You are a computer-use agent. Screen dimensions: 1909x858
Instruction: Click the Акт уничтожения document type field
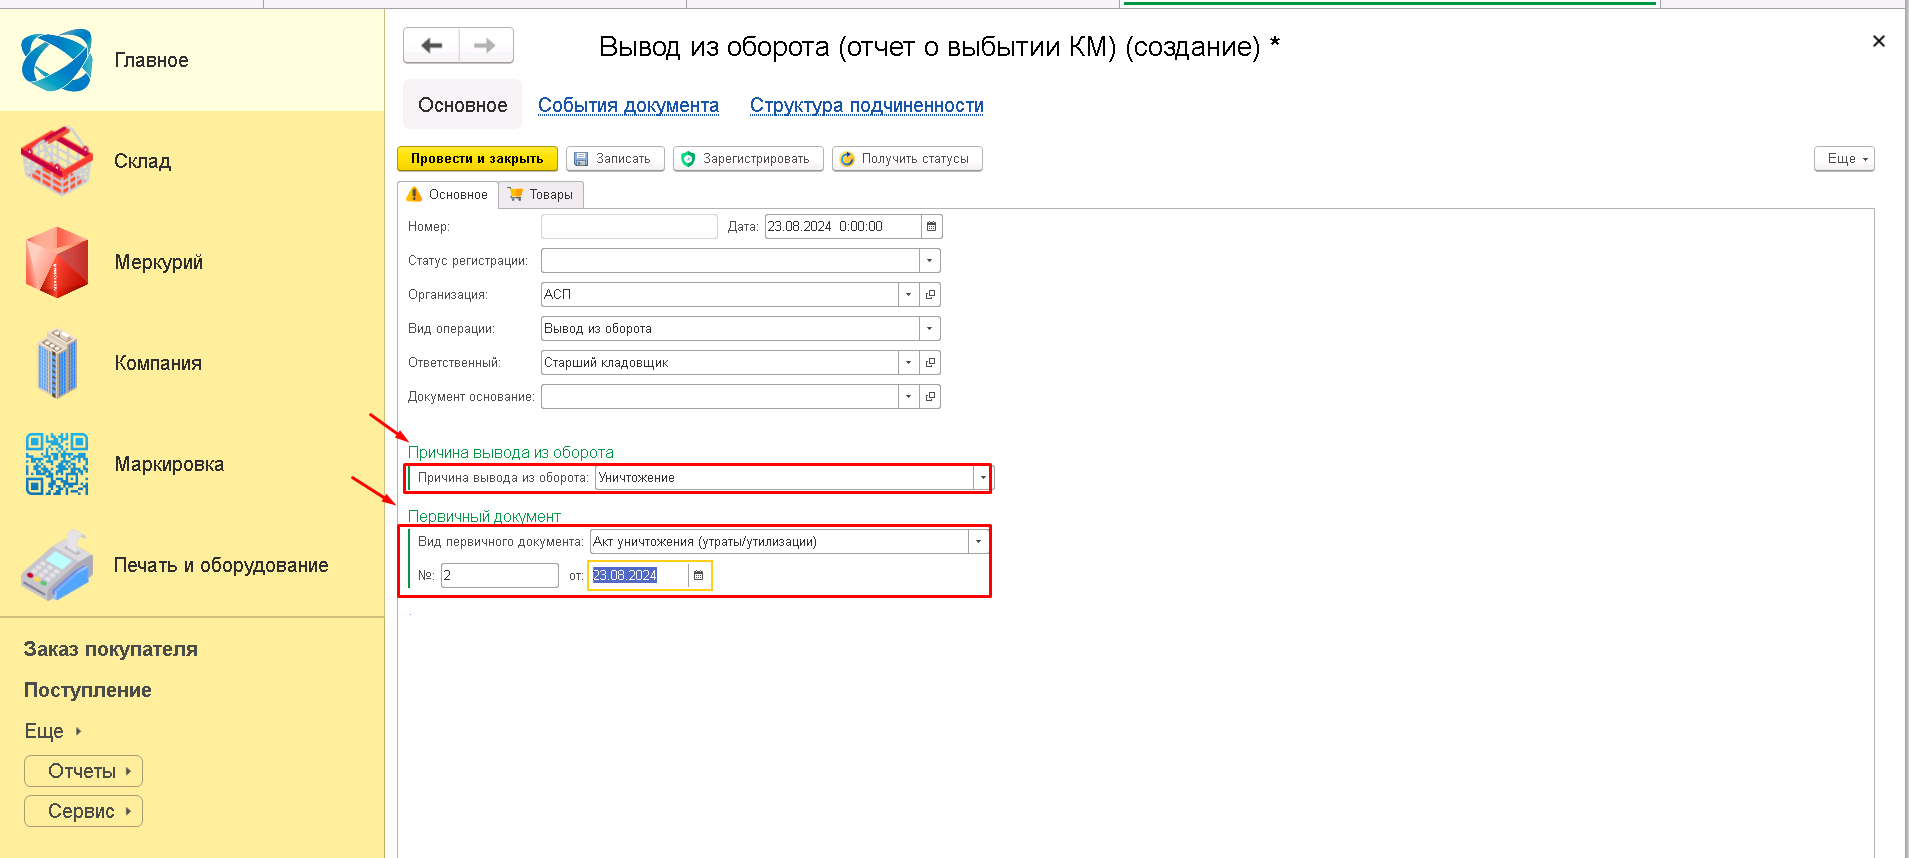pyautogui.click(x=779, y=542)
